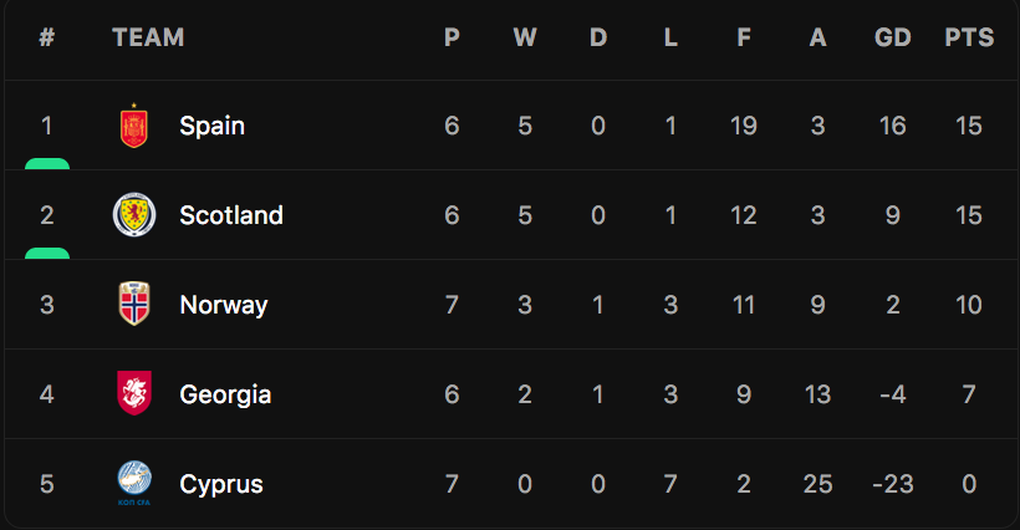Click the GD column header
Image resolution: width=1020 pixels, height=530 pixels.
point(892,37)
